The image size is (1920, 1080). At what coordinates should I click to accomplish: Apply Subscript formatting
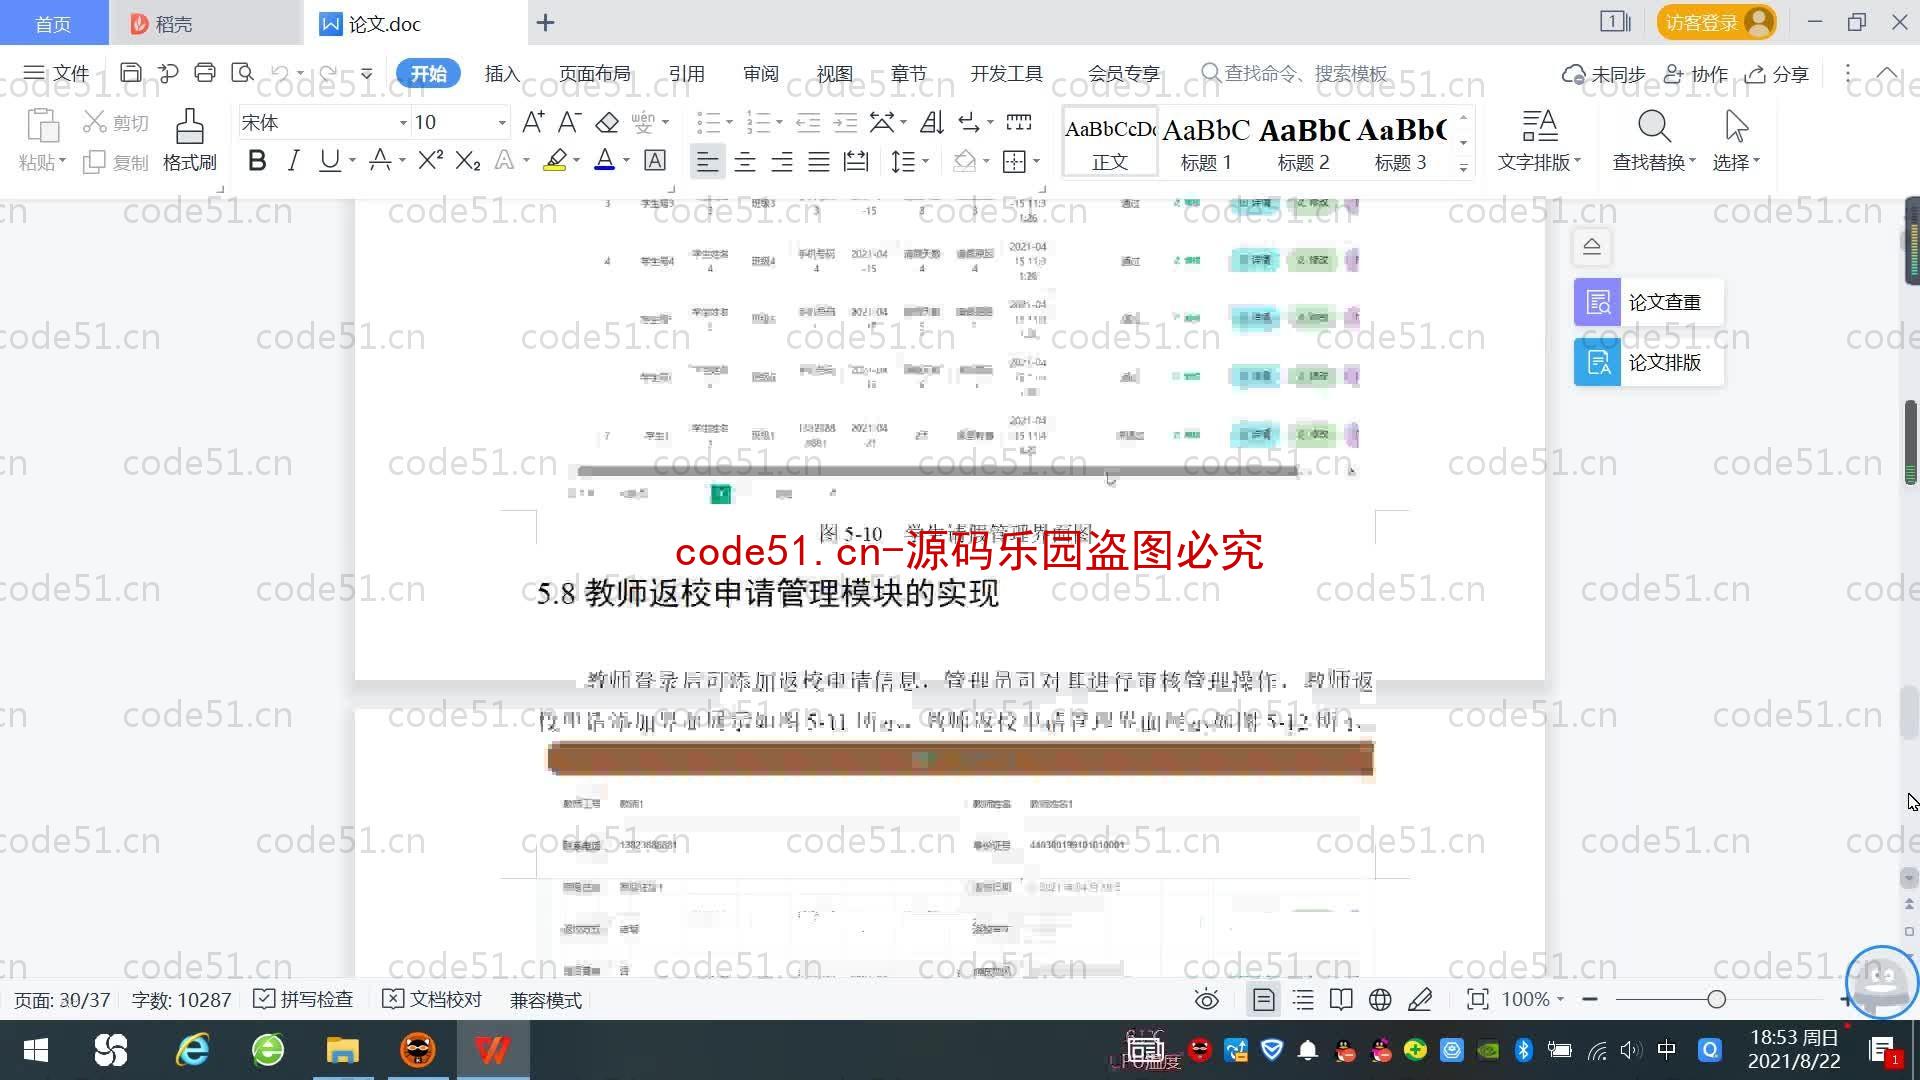click(468, 161)
